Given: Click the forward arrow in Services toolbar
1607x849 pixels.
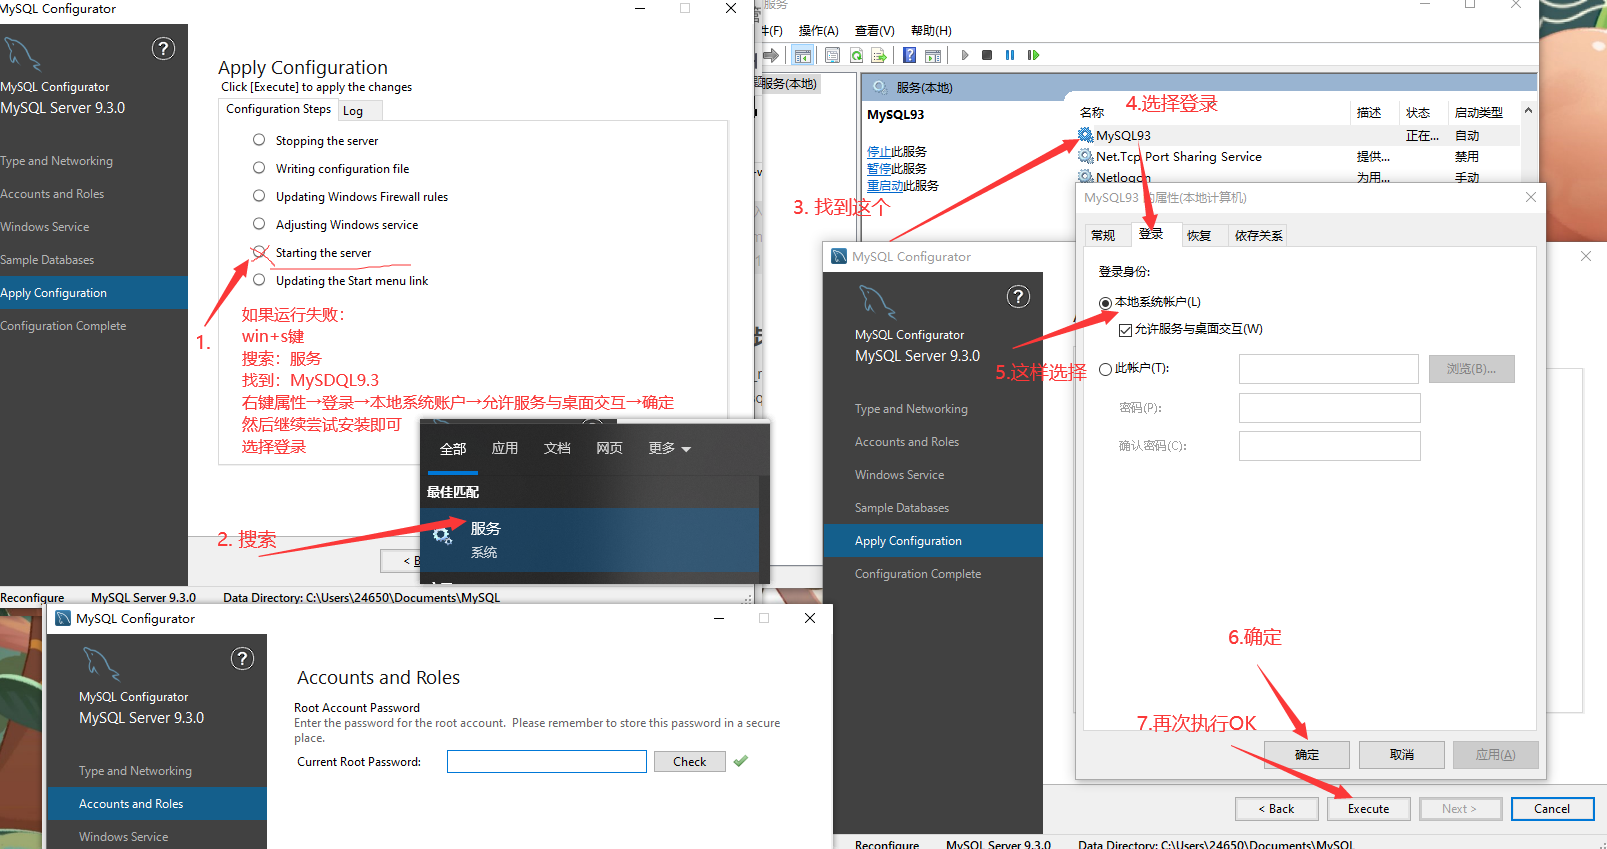Looking at the screenshot, I should (x=771, y=55).
